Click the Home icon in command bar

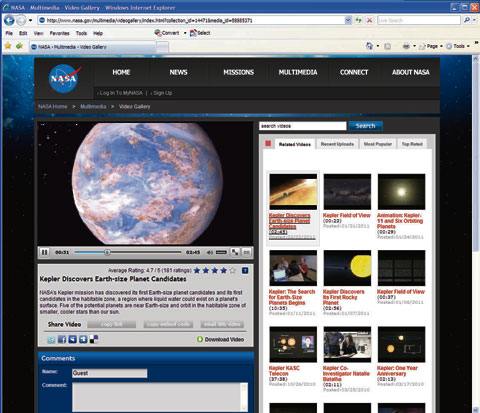coord(369,46)
